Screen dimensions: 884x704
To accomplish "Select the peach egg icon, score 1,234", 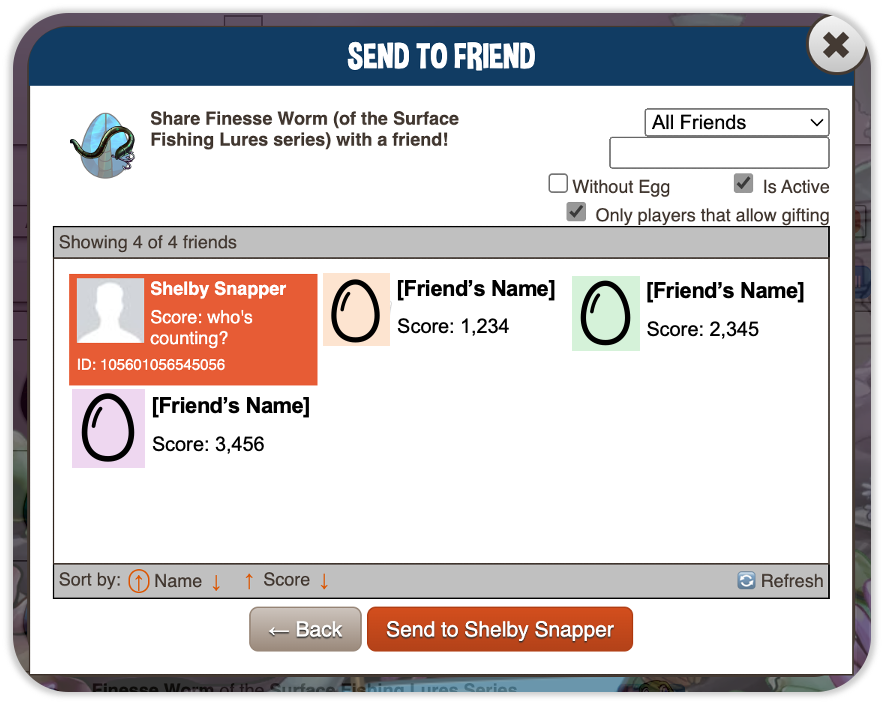I will tap(356, 310).
